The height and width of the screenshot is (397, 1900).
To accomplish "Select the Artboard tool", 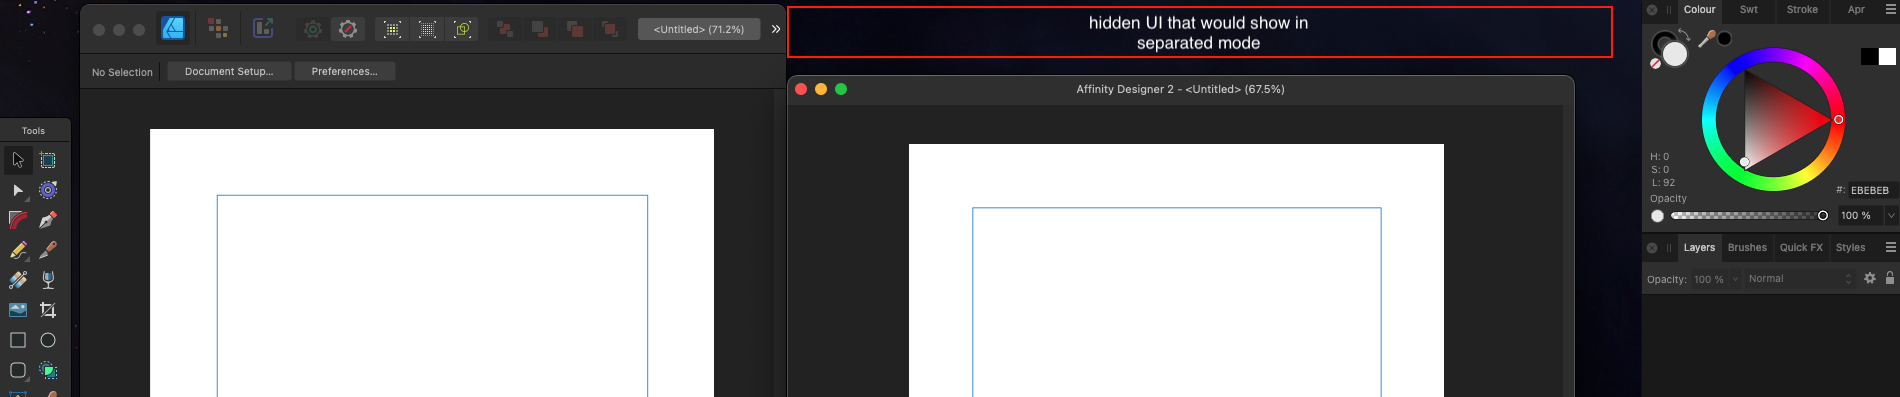I will pyautogui.click(x=48, y=160).
